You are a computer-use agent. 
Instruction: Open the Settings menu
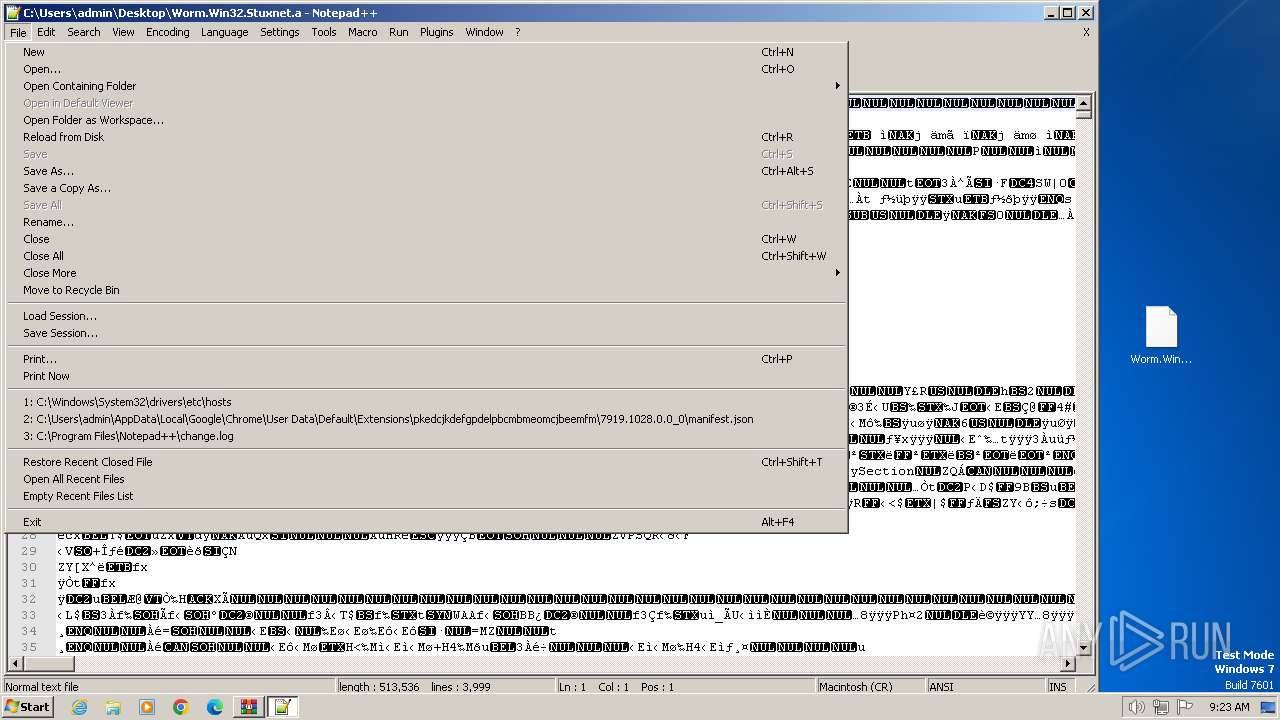[280, 32]
